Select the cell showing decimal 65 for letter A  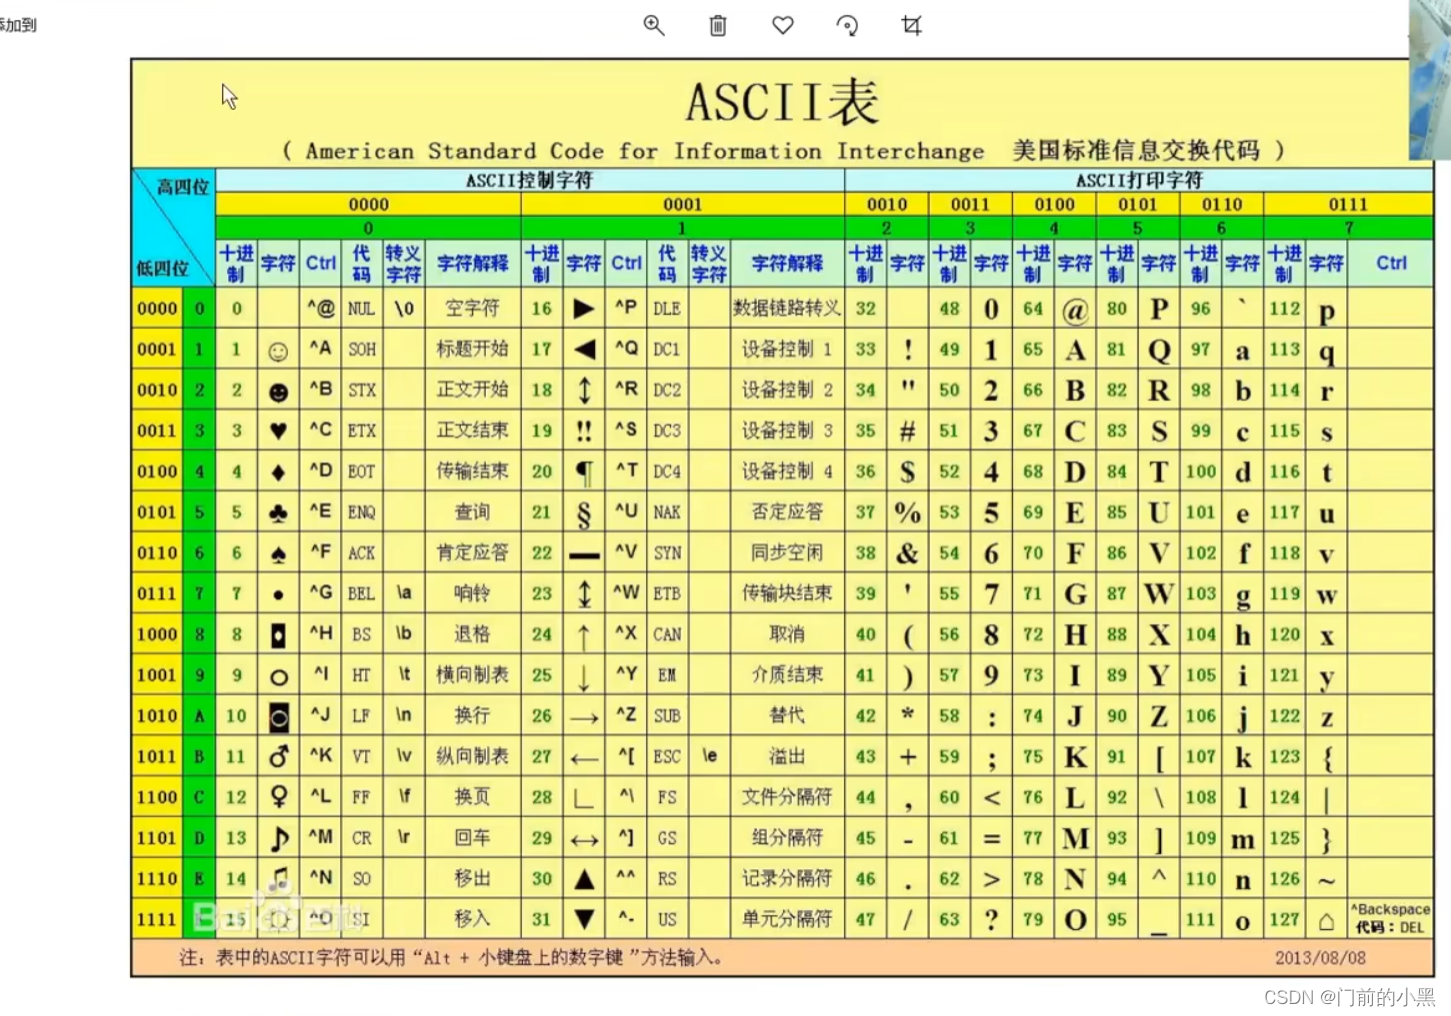1033,349
